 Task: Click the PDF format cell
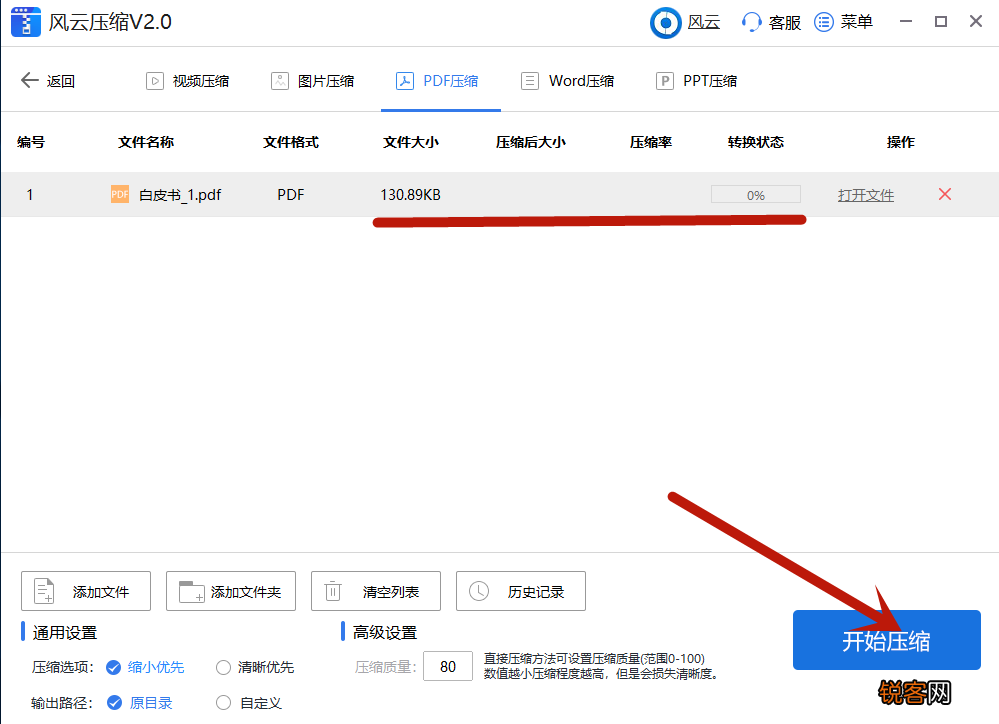point(291,194)
